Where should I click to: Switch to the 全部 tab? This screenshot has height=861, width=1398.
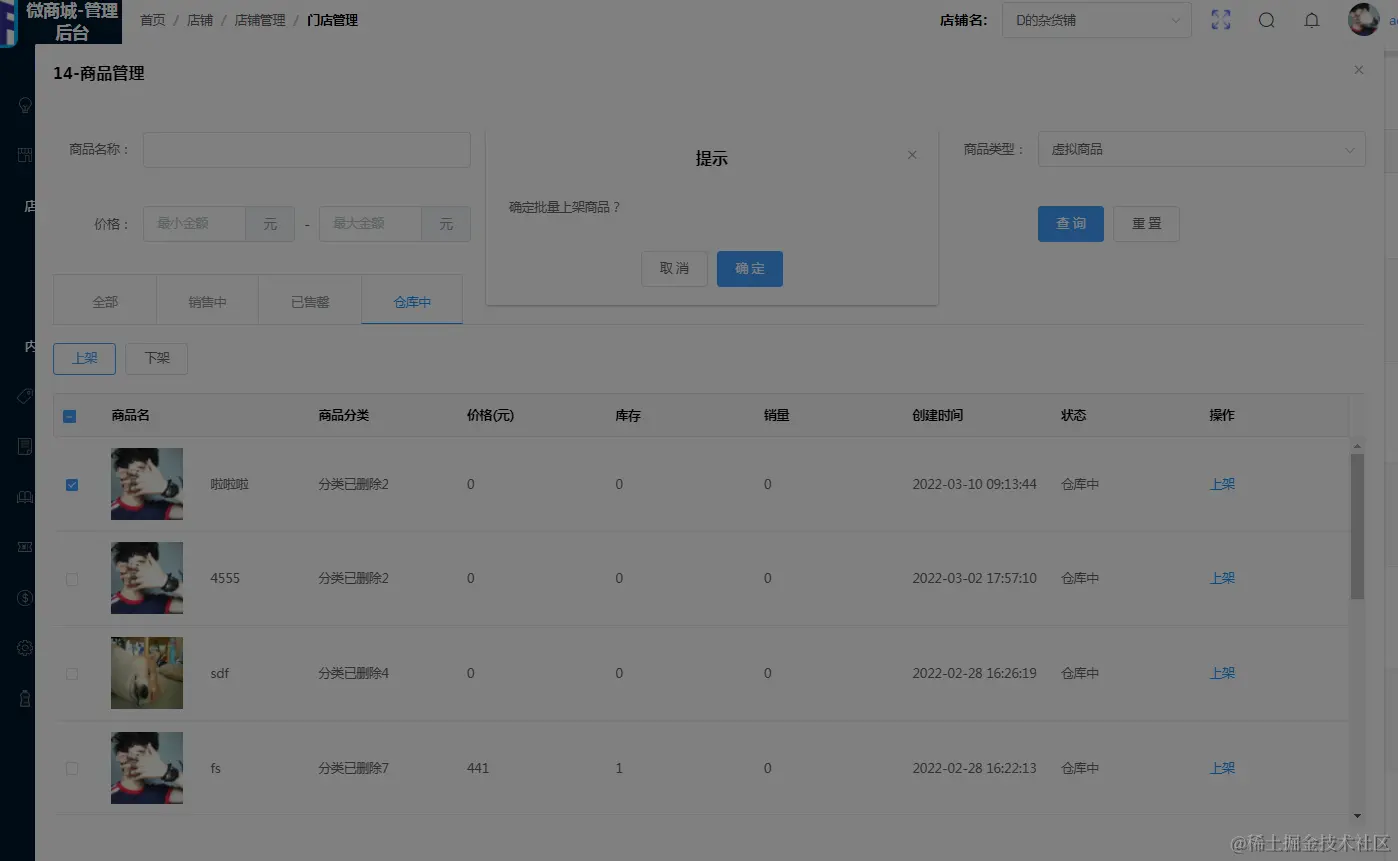tap(105, 301)
